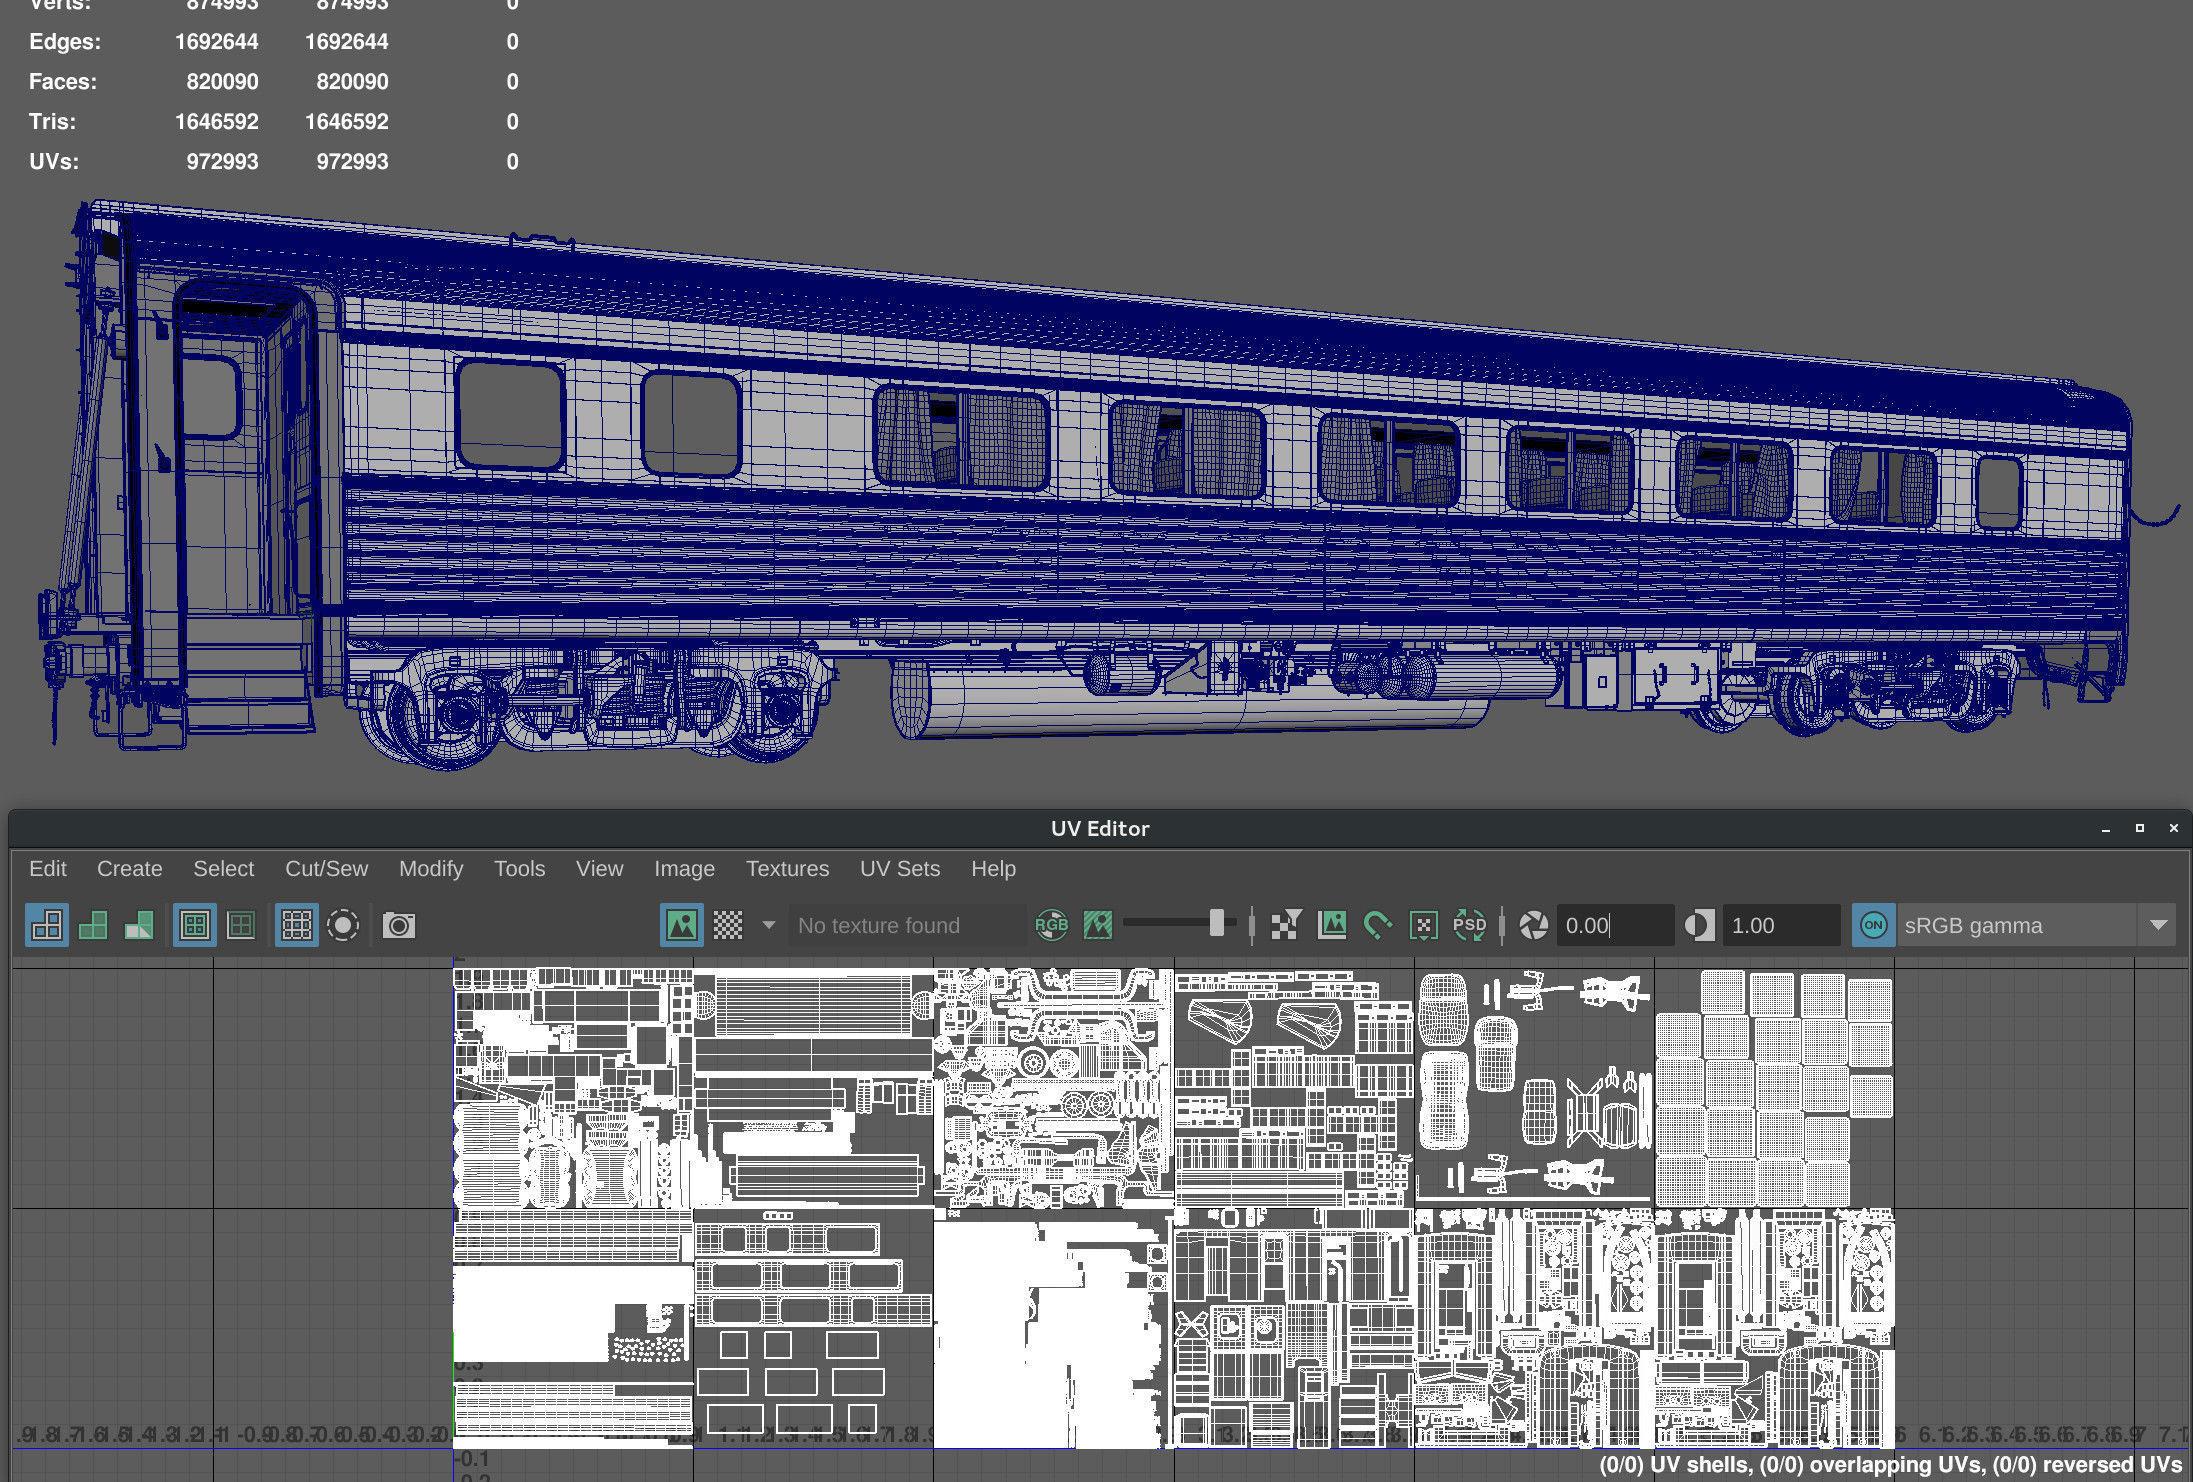The width and height of the screenshot is (2193, 1482).
Task: Open the Edit menu
Action: [47, 868]
